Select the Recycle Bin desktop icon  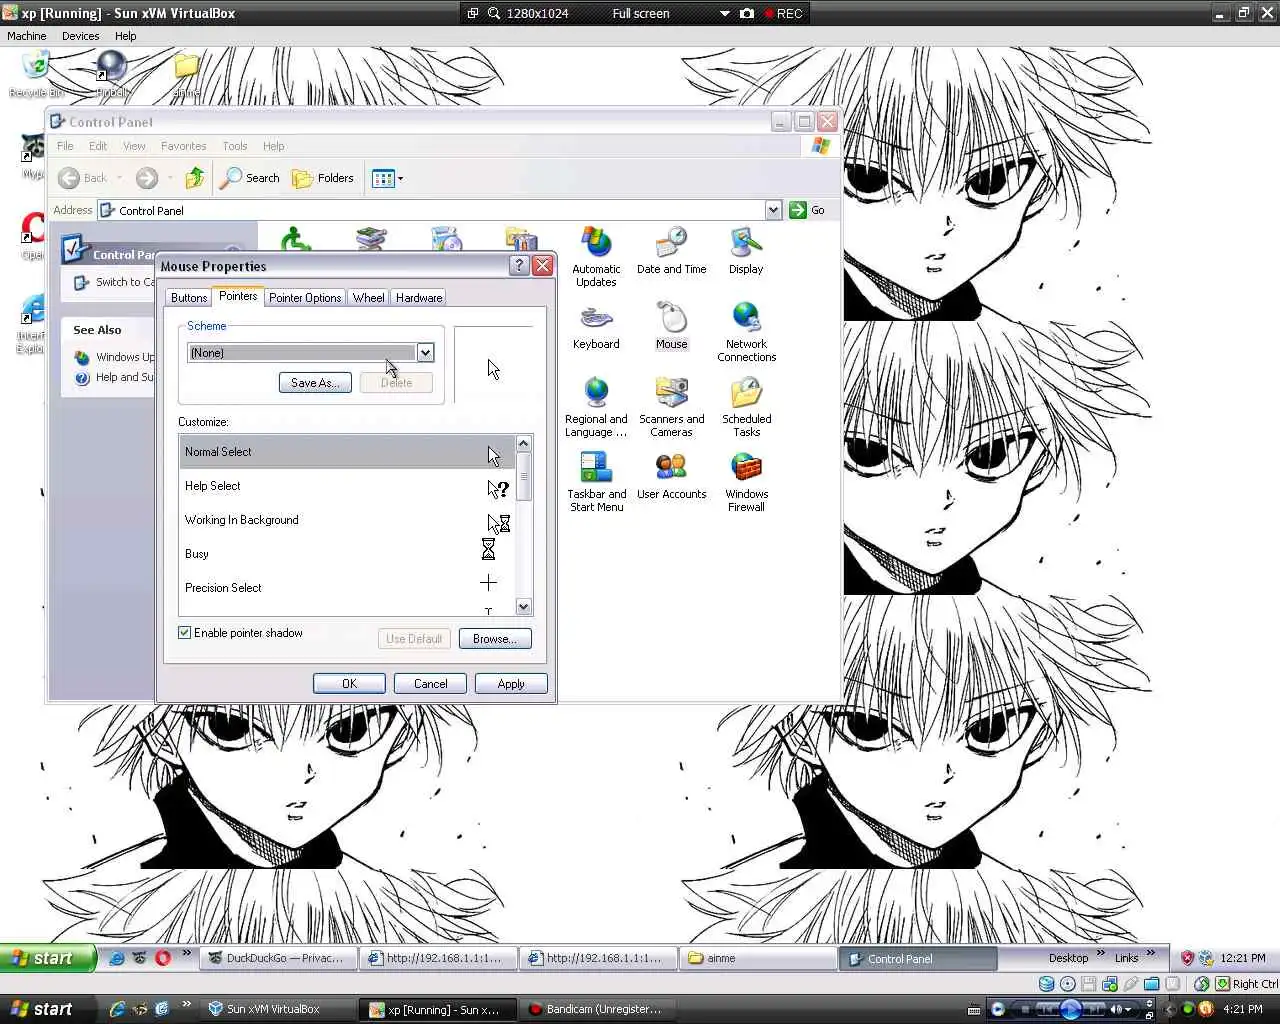35,75
